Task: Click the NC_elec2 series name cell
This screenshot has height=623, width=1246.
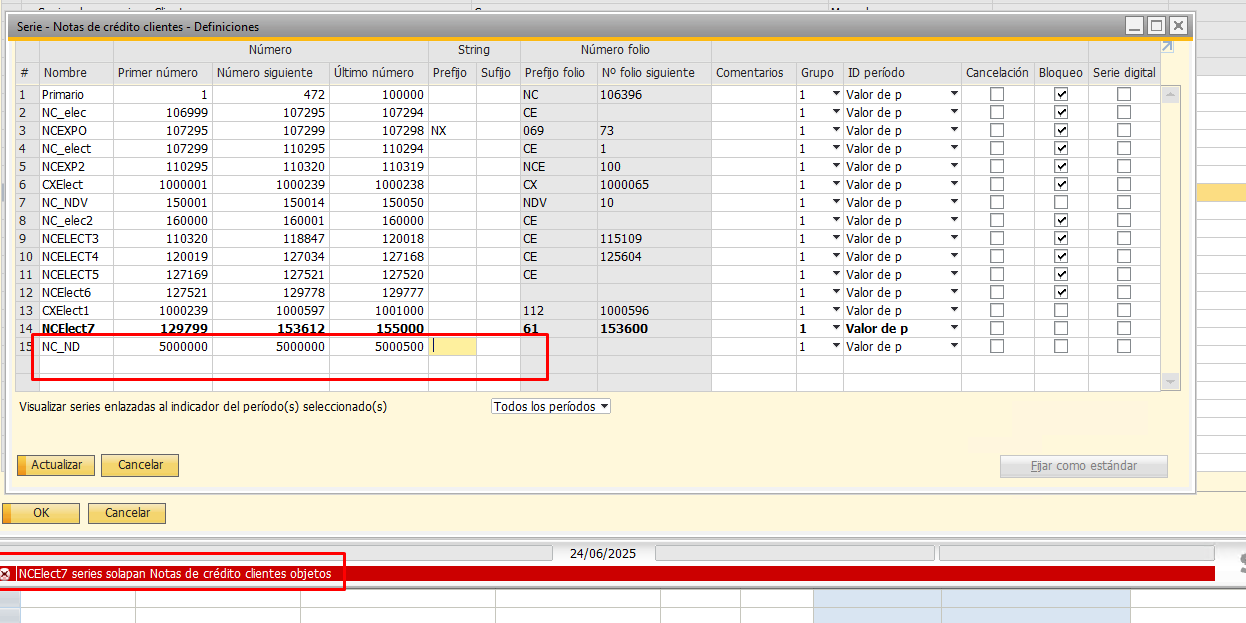Action: (x=76, y=220)
